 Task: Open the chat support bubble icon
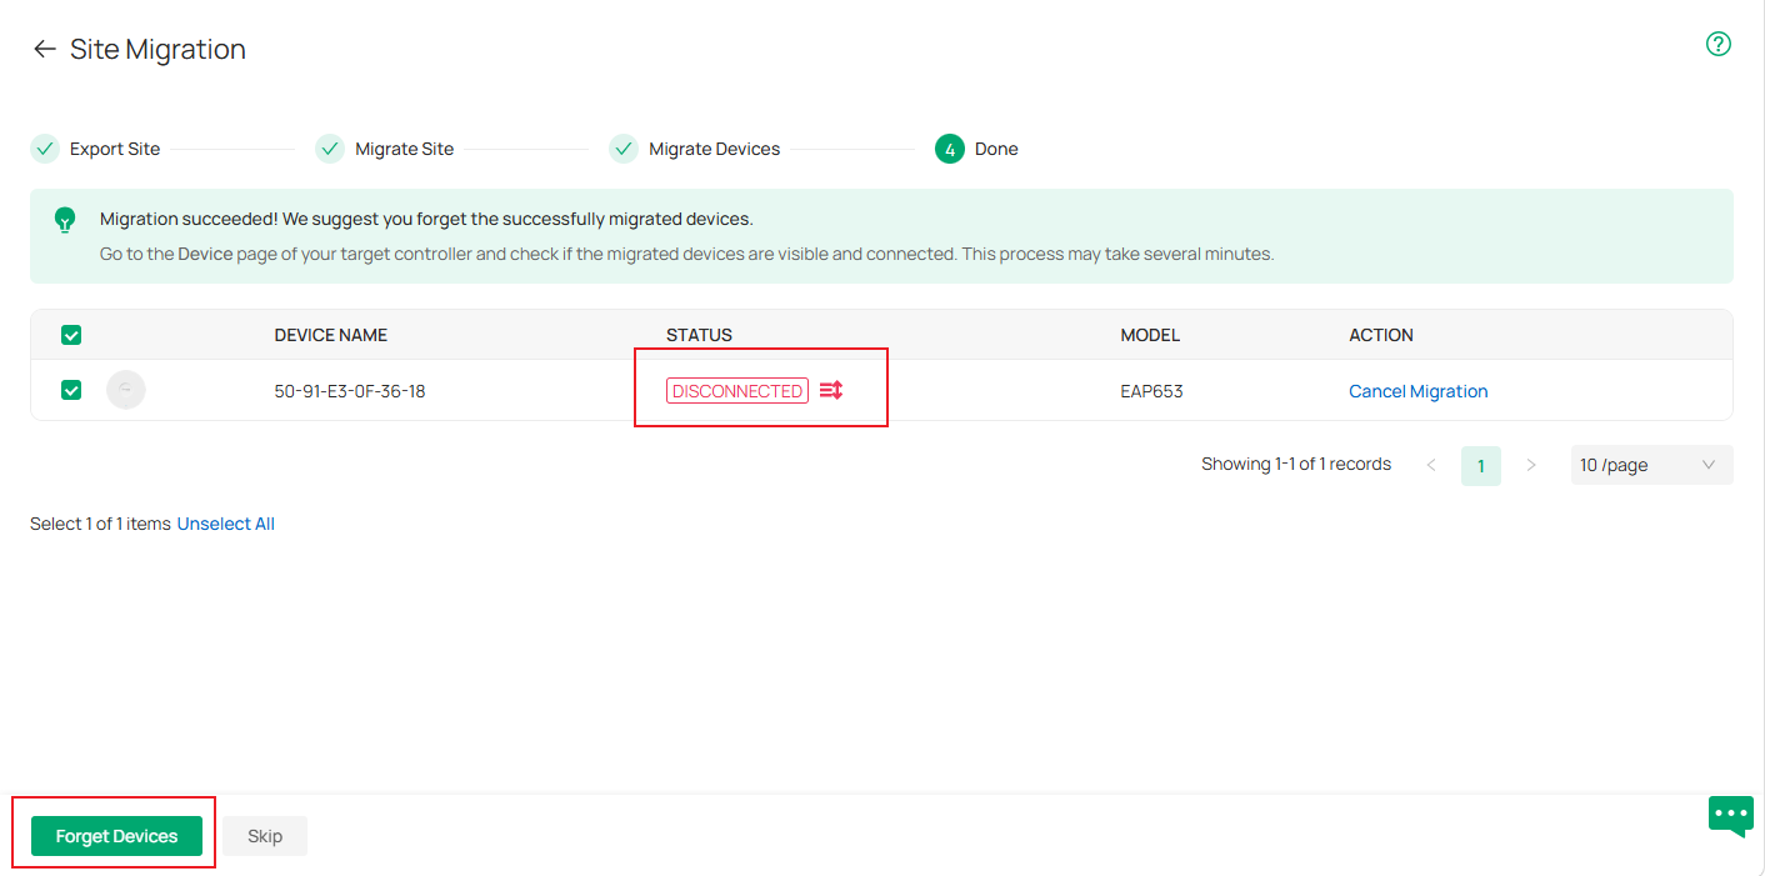[x=1731, y=816]
